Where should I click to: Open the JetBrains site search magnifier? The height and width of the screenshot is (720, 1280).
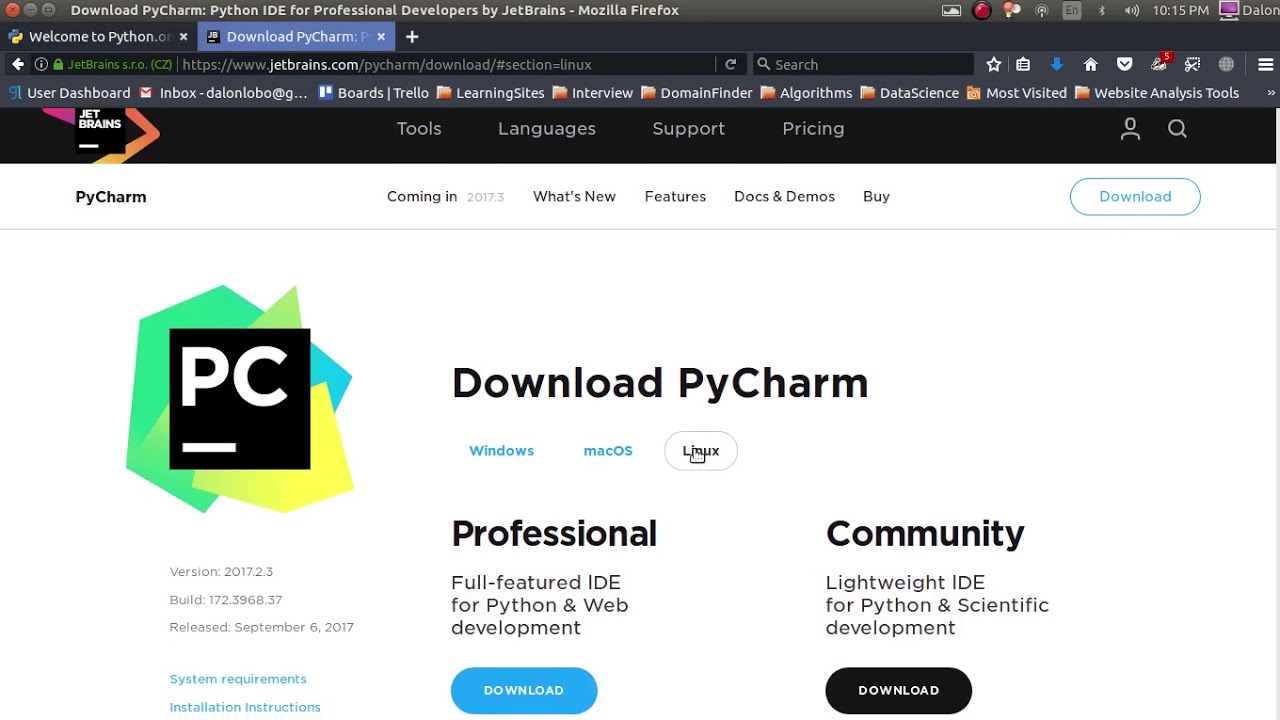pos(1177,129)
